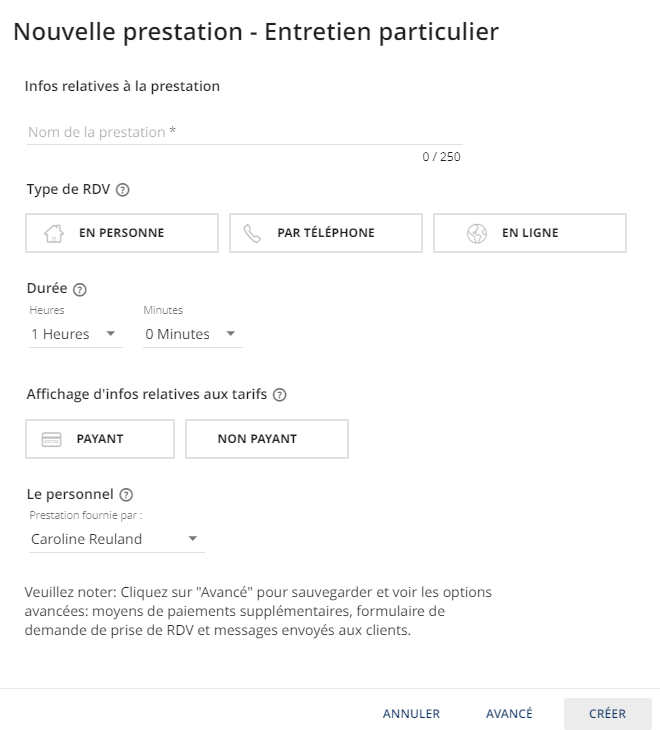Click the CRÉER button
Viewport: 660px width, 730px height.
pos(607,714)
